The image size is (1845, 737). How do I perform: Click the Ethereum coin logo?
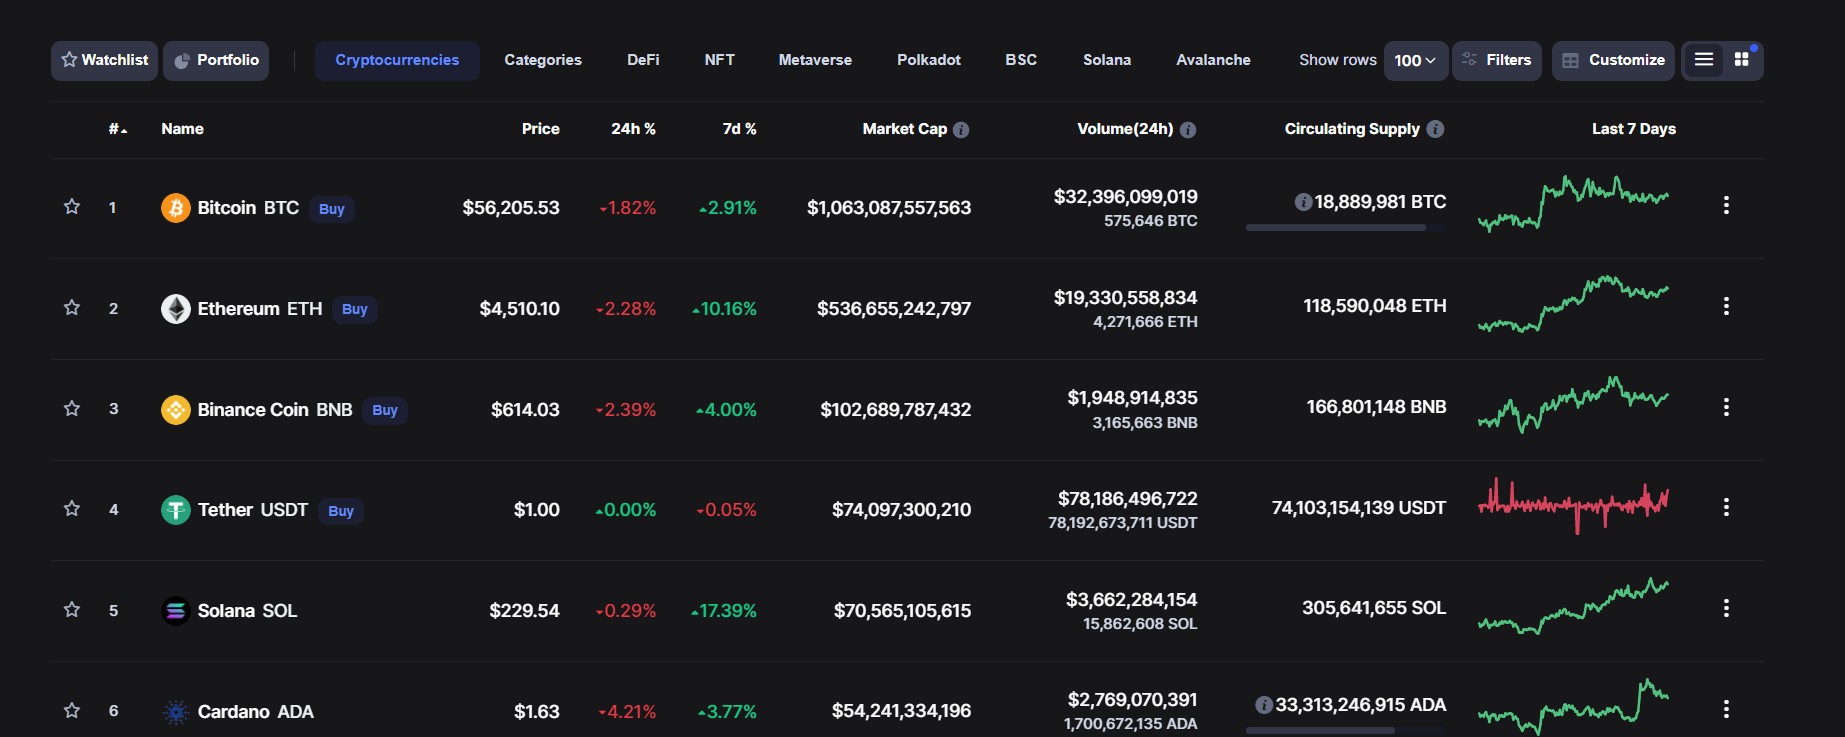[176, 309]
